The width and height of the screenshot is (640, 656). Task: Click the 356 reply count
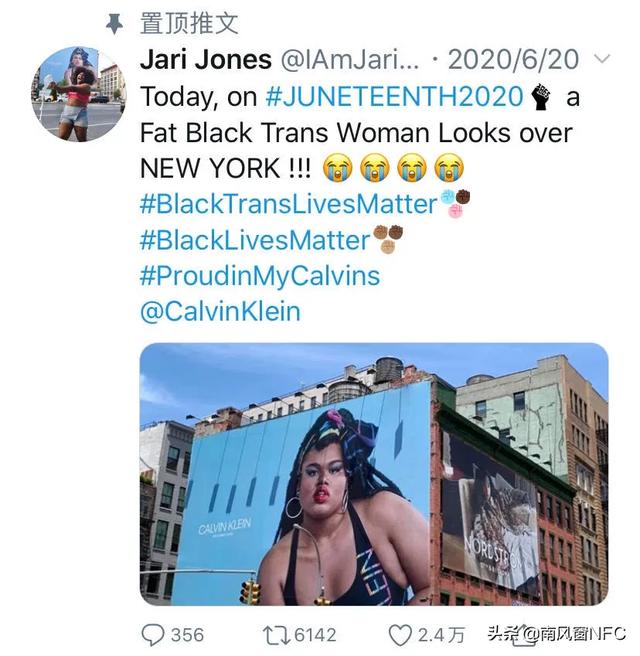pyautogui.click(x=187, y=635)
